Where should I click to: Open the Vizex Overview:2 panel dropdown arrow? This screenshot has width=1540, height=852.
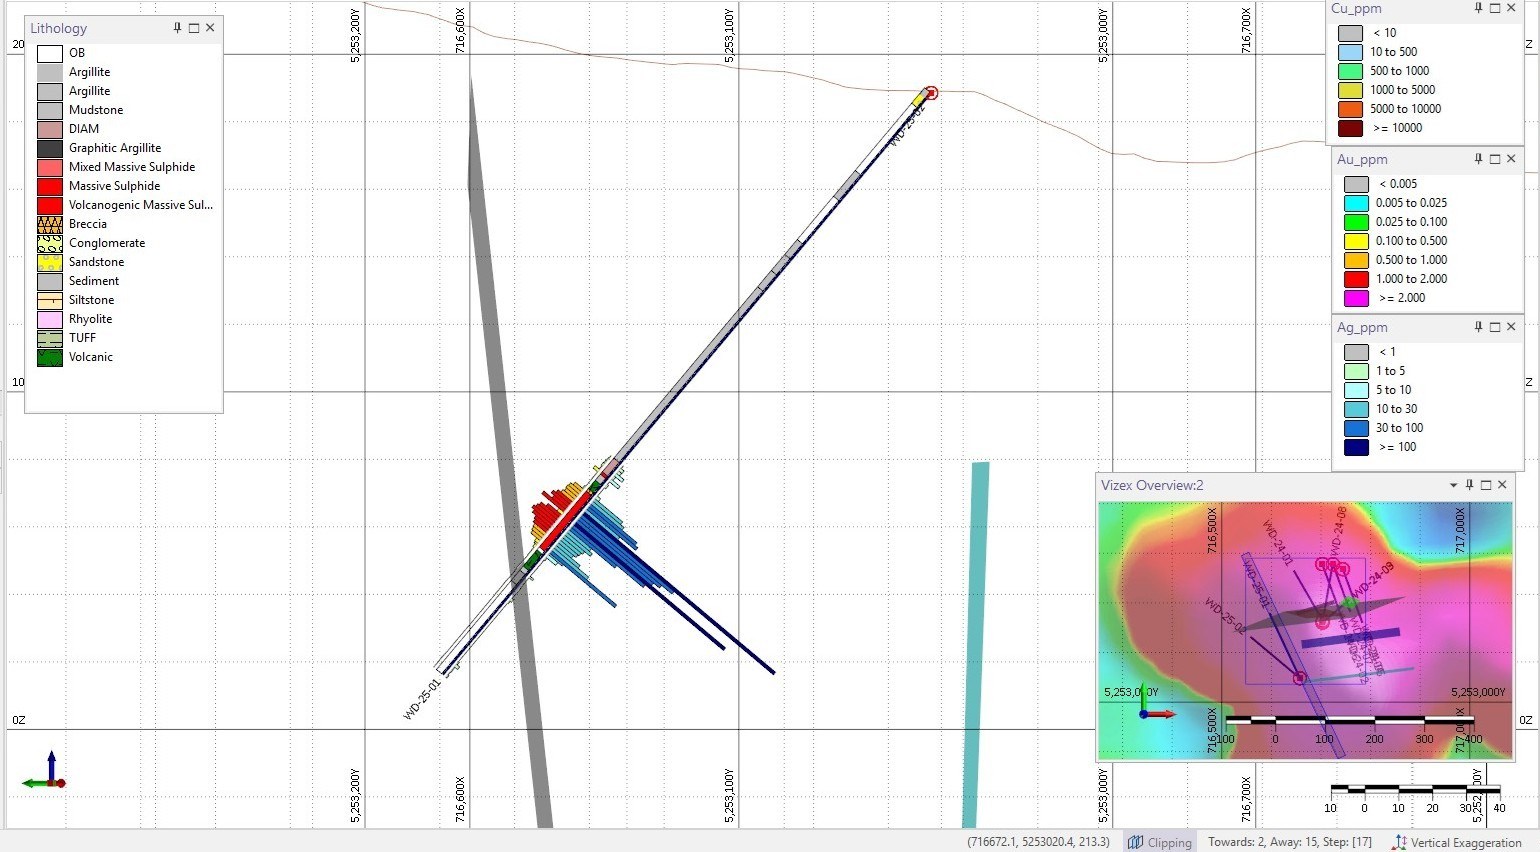[1453, 485]
